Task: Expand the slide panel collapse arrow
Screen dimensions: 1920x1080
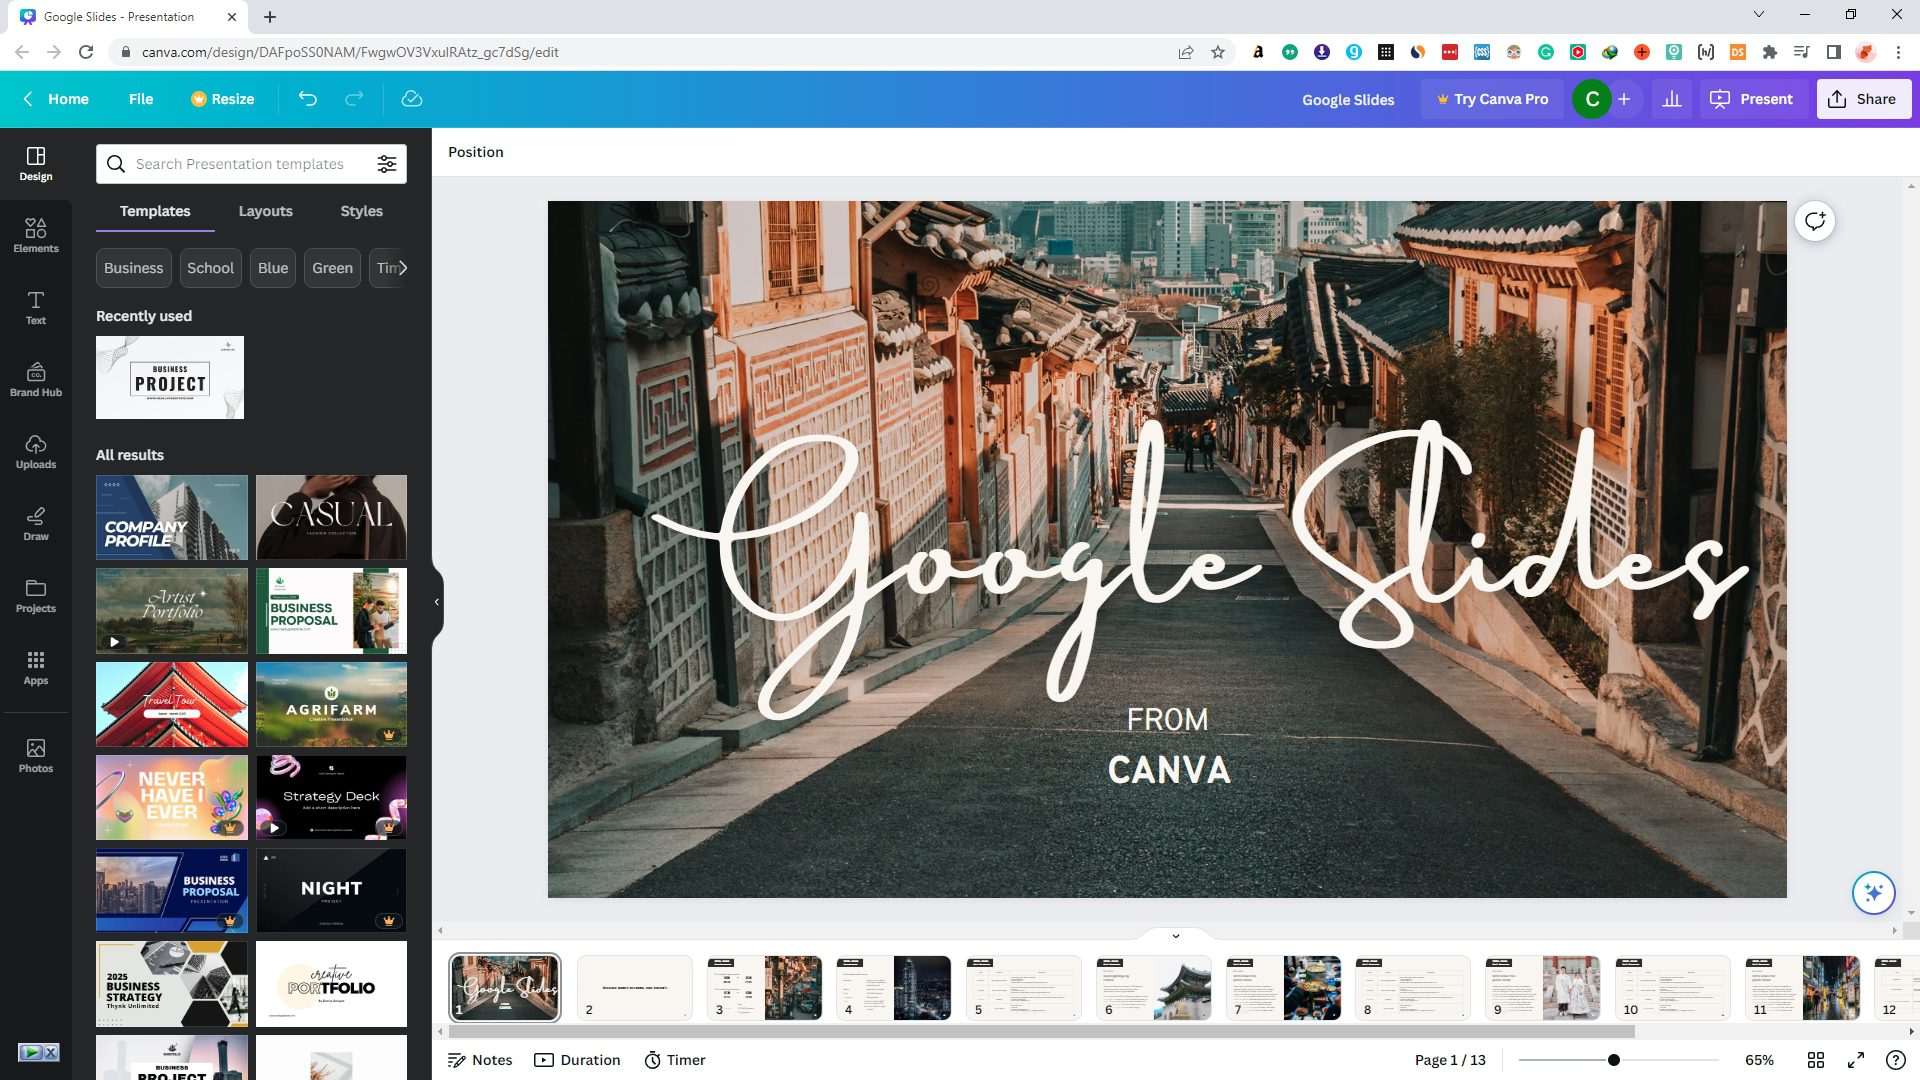Action: point(1174,934)
